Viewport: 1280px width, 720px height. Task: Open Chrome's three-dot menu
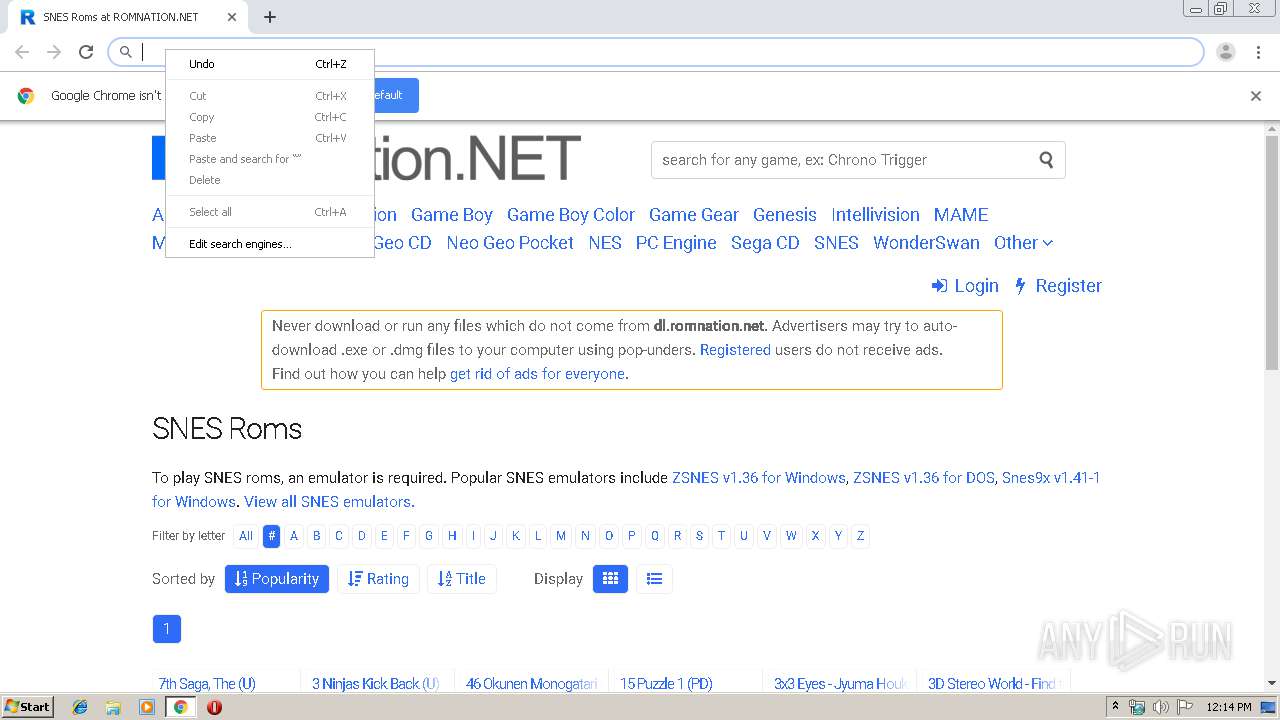click(1258, 52)
